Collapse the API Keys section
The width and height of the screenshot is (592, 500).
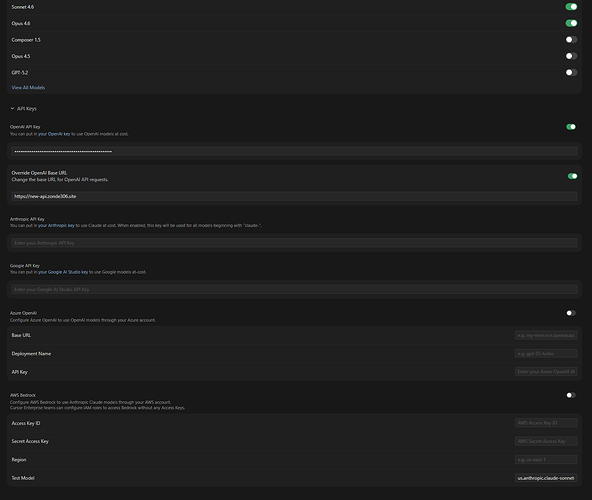tap(23, 109)
